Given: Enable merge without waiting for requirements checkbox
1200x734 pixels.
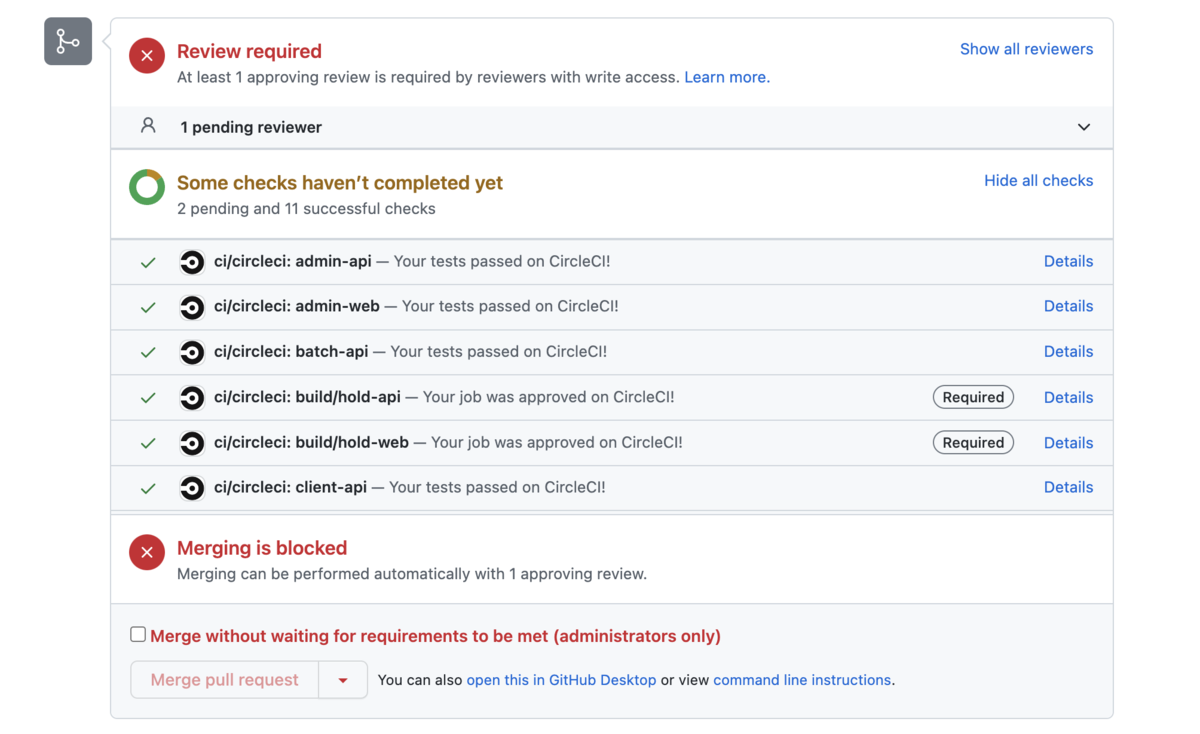Looking at the screenshot, I should point(138,634).
